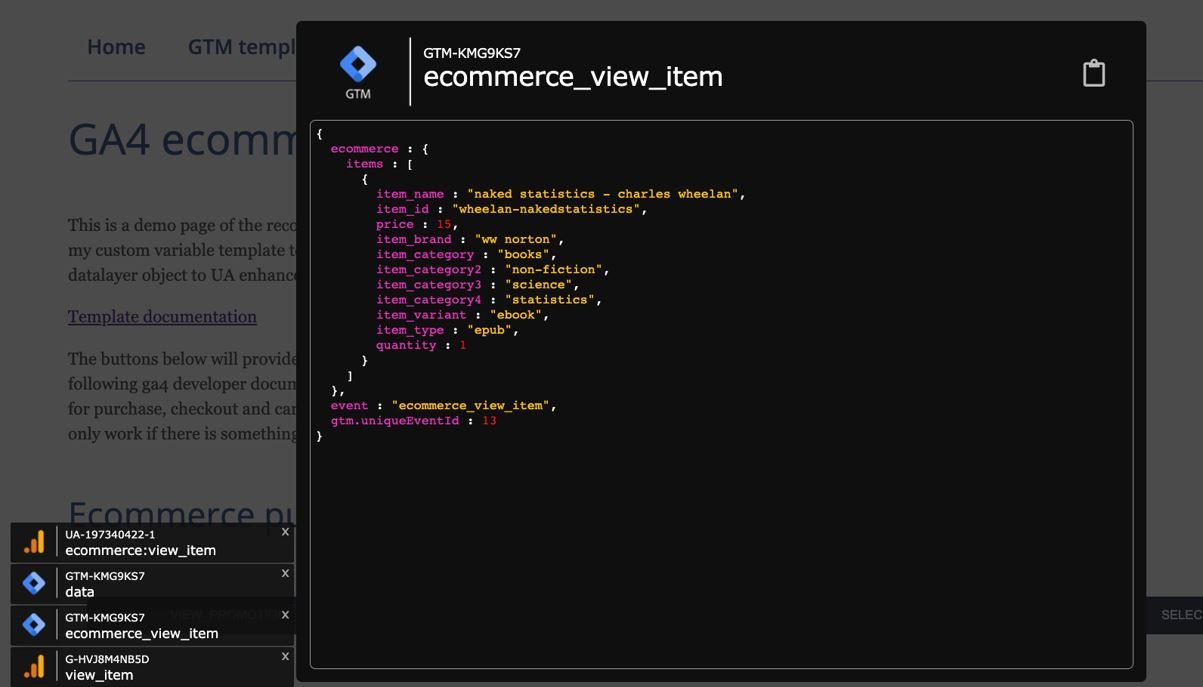Open the GTM templates navigation item
The image size is (1203, 687).
pos(242,47)
